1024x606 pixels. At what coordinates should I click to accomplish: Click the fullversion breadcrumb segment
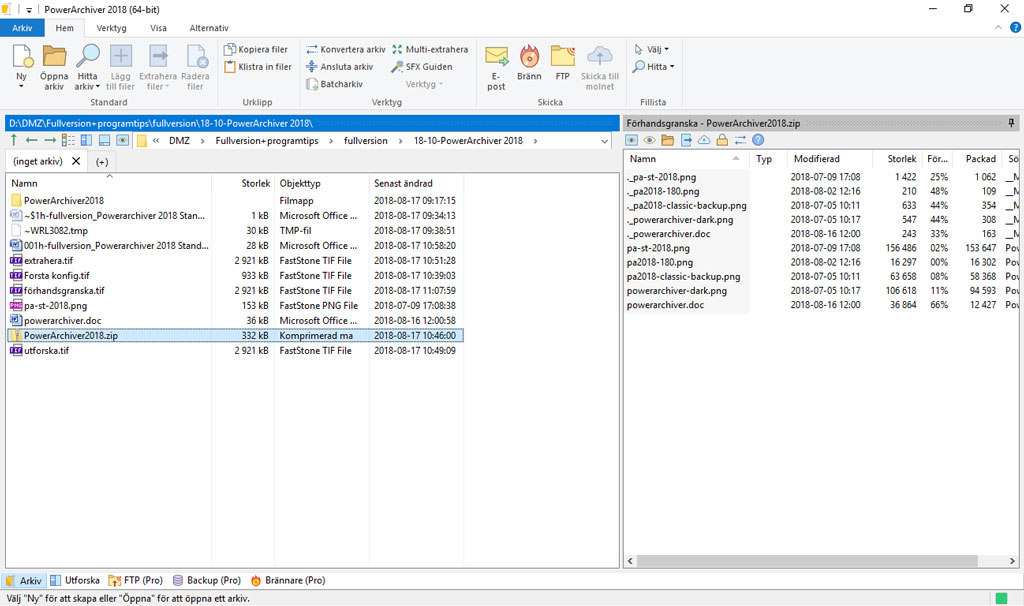(x=366, y=141)
